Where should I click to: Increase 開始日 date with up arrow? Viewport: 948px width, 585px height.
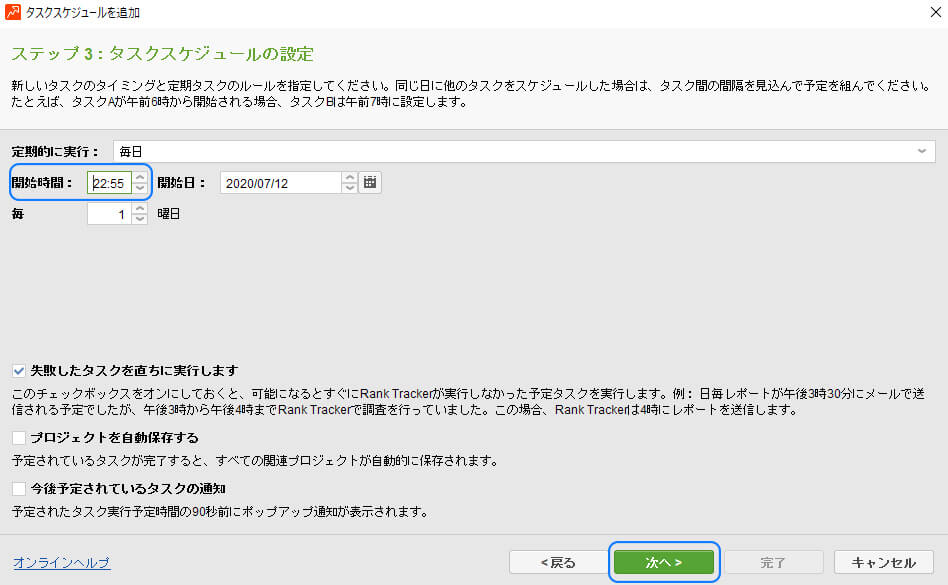tap(349, 178)
